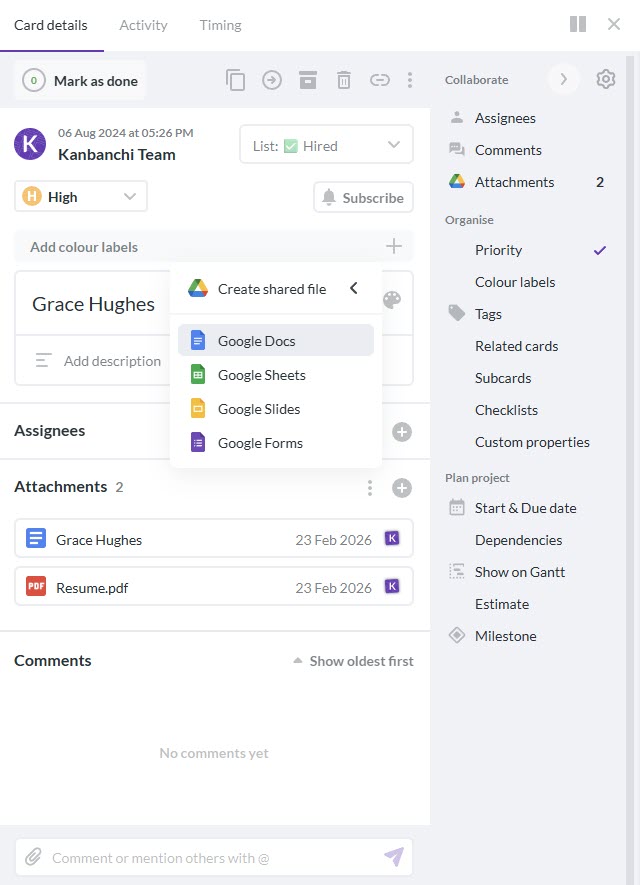Click the Add colour labels bar

point(214,247)
